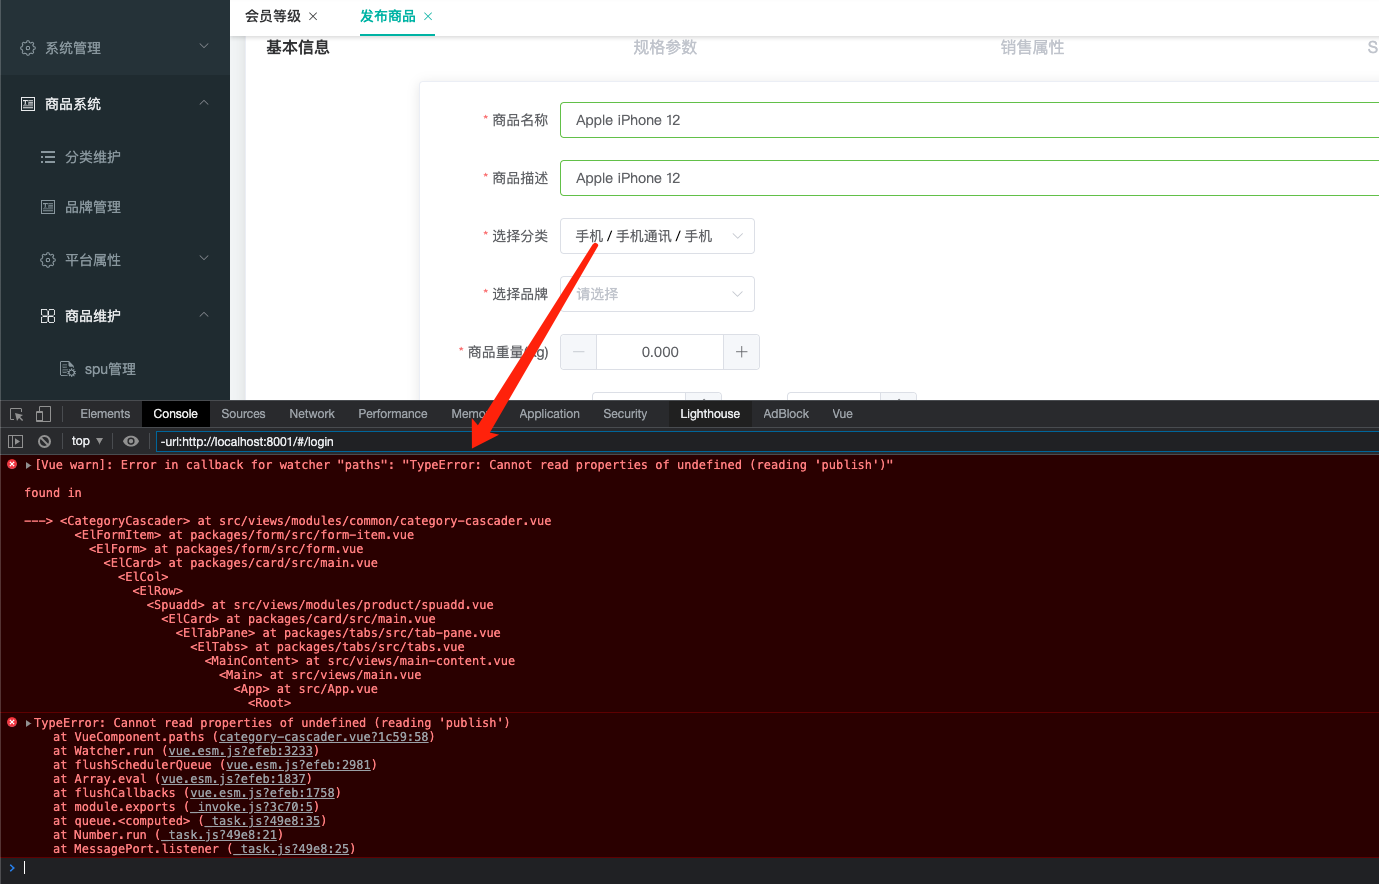
Task: Close the 发布商品 tab
Action: point(428,16)
